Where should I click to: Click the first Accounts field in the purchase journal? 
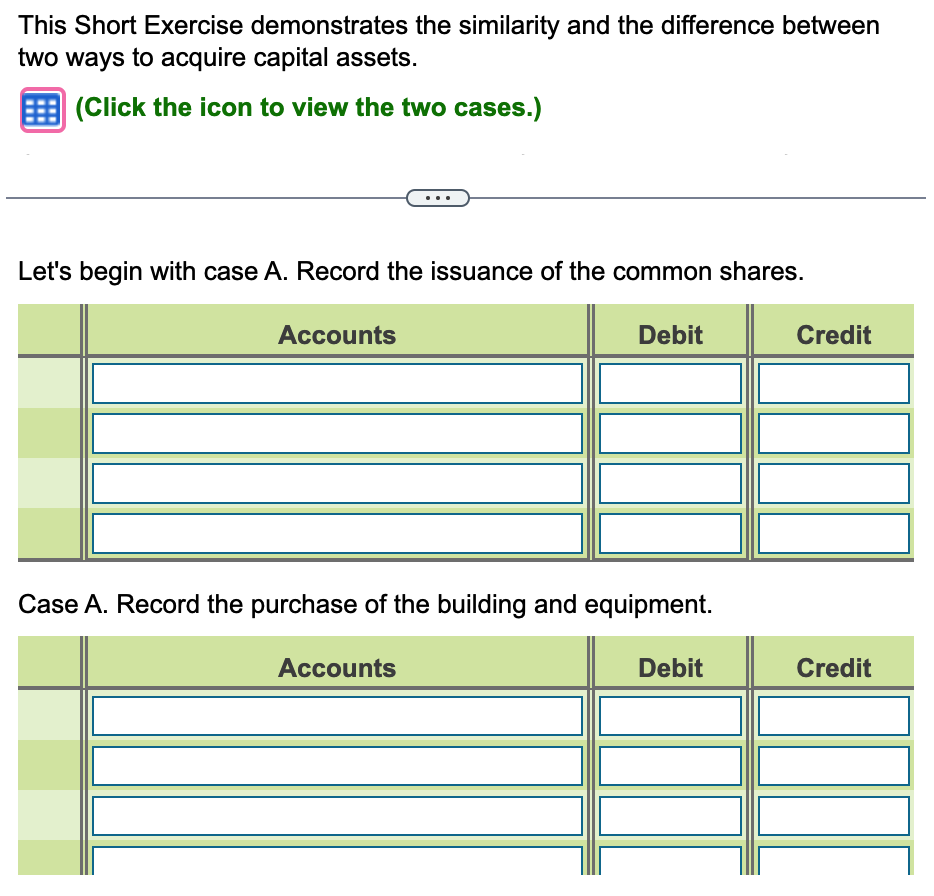pos(336,715)
